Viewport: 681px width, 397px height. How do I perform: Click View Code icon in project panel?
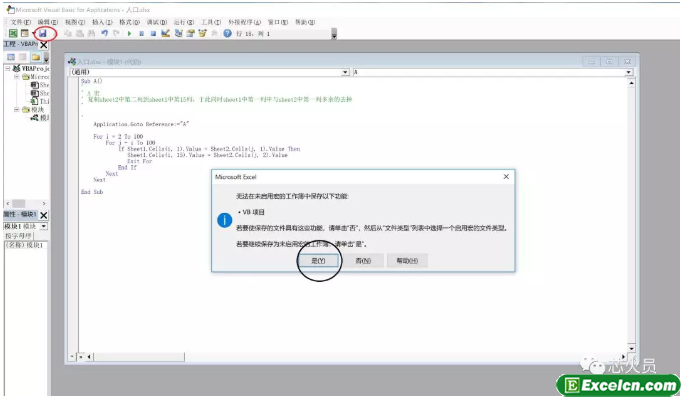click(x=11, y=57)
